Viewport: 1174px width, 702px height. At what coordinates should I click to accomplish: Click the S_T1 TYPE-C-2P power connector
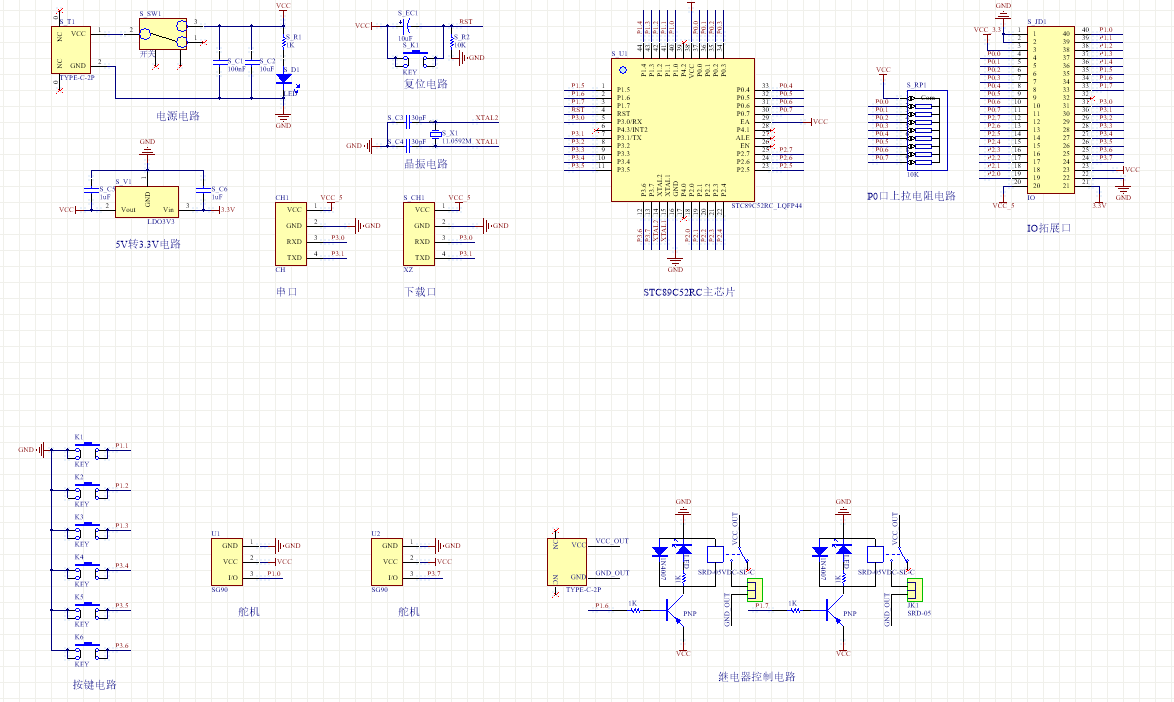(x=73, y=49)
